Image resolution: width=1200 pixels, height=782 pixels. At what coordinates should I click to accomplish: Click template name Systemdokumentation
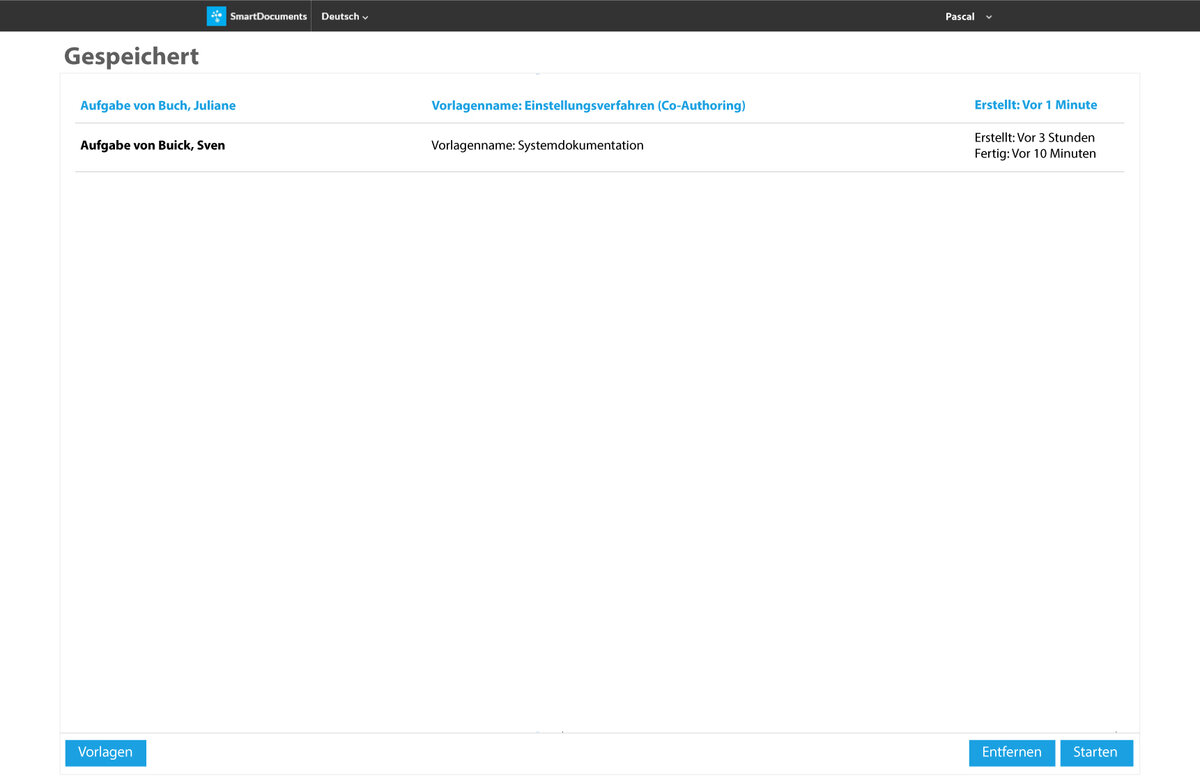(x=537, y=146)
